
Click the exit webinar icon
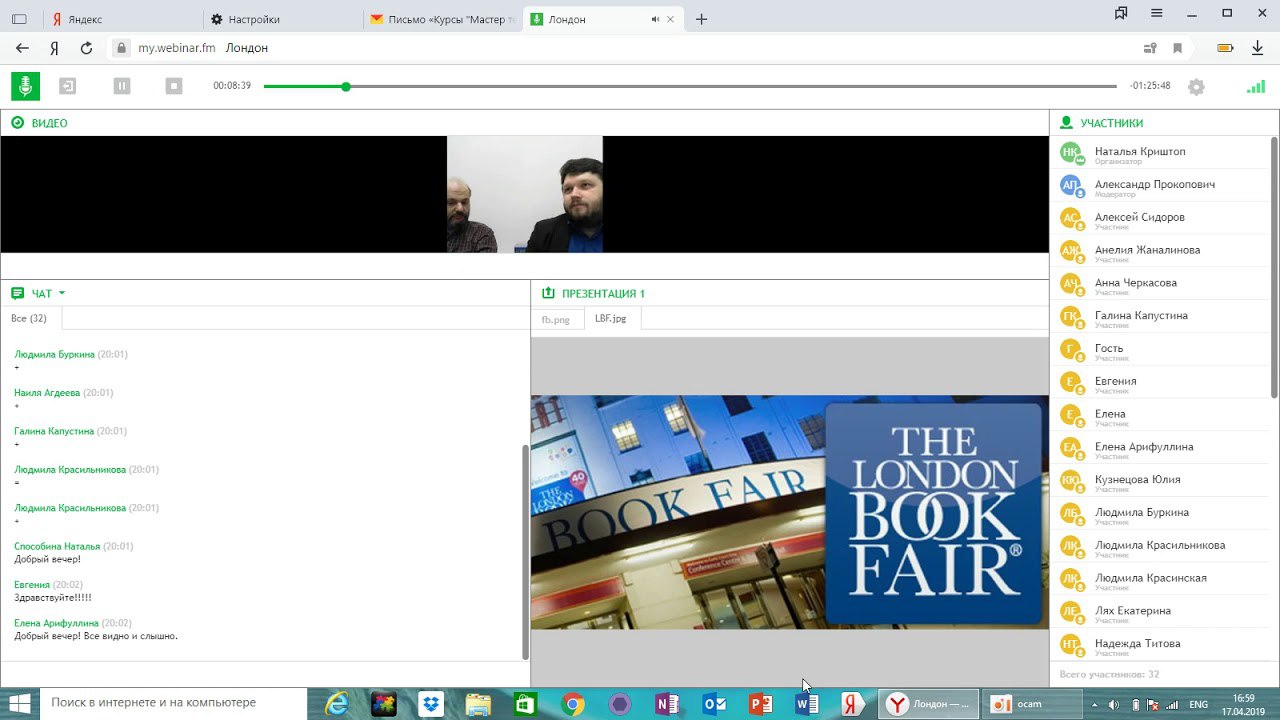67,86
